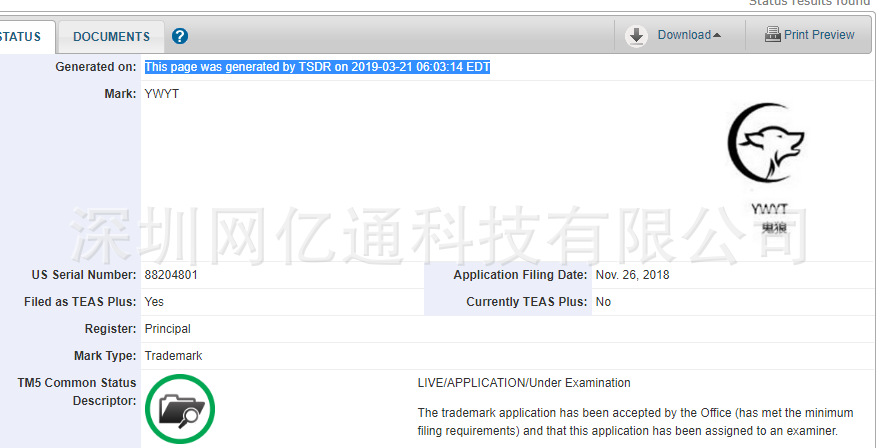880x448 pixels.
Task: Click the highlighted TSDR generated-on text
Action: click(318, 67)
